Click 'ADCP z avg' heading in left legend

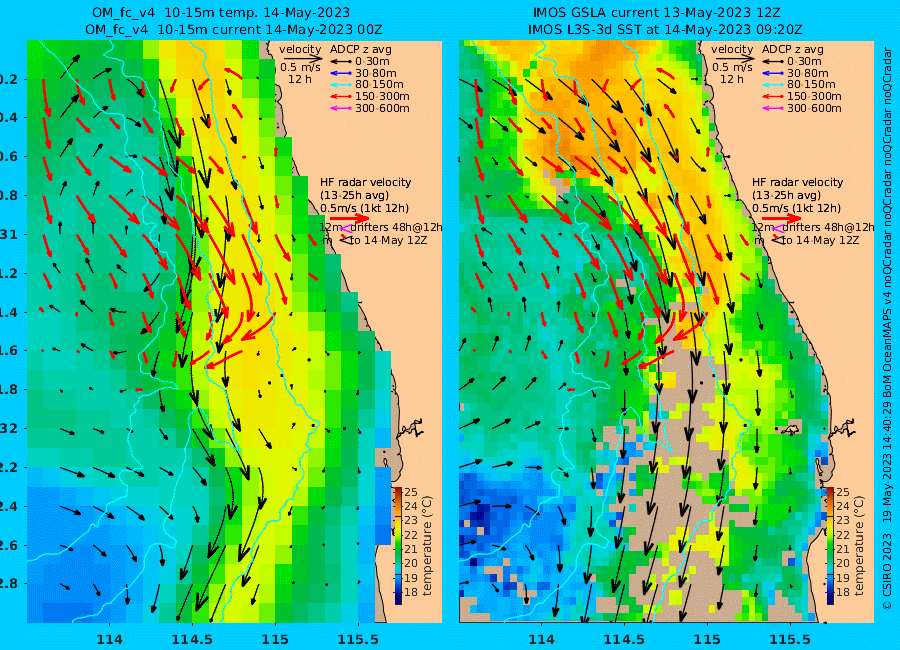coord(360,50)
